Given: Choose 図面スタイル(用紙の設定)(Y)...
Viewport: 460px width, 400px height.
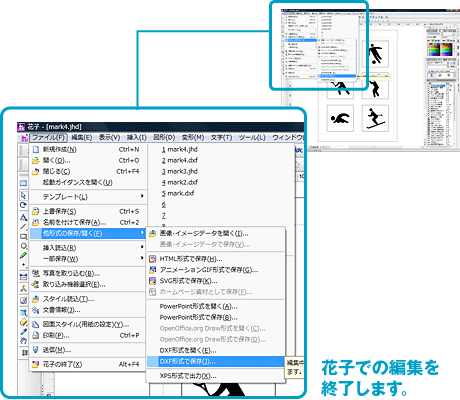Looking at the screenshot, I should (x=89, y=324).
